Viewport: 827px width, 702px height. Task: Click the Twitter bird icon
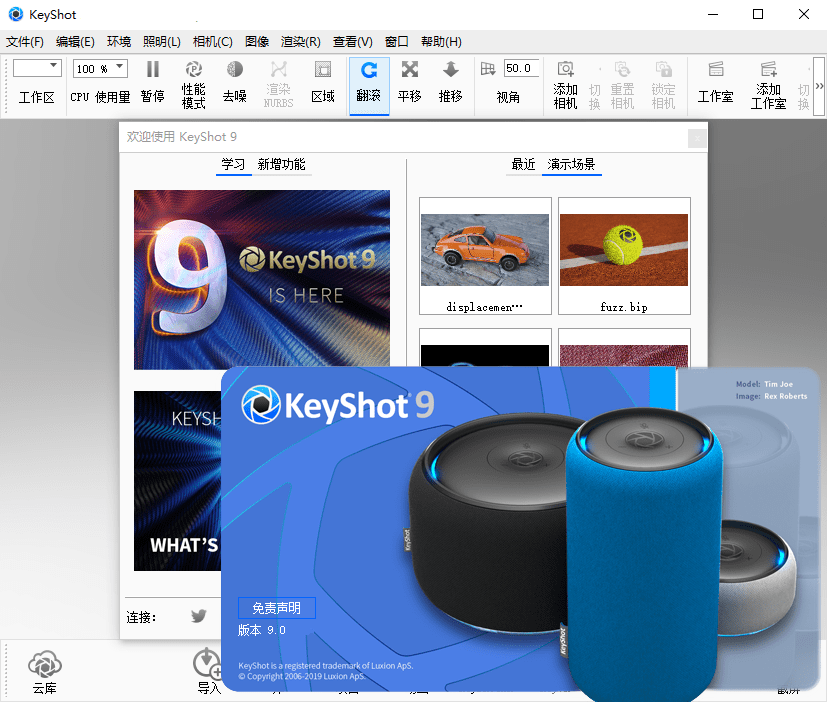click(199, 616)
